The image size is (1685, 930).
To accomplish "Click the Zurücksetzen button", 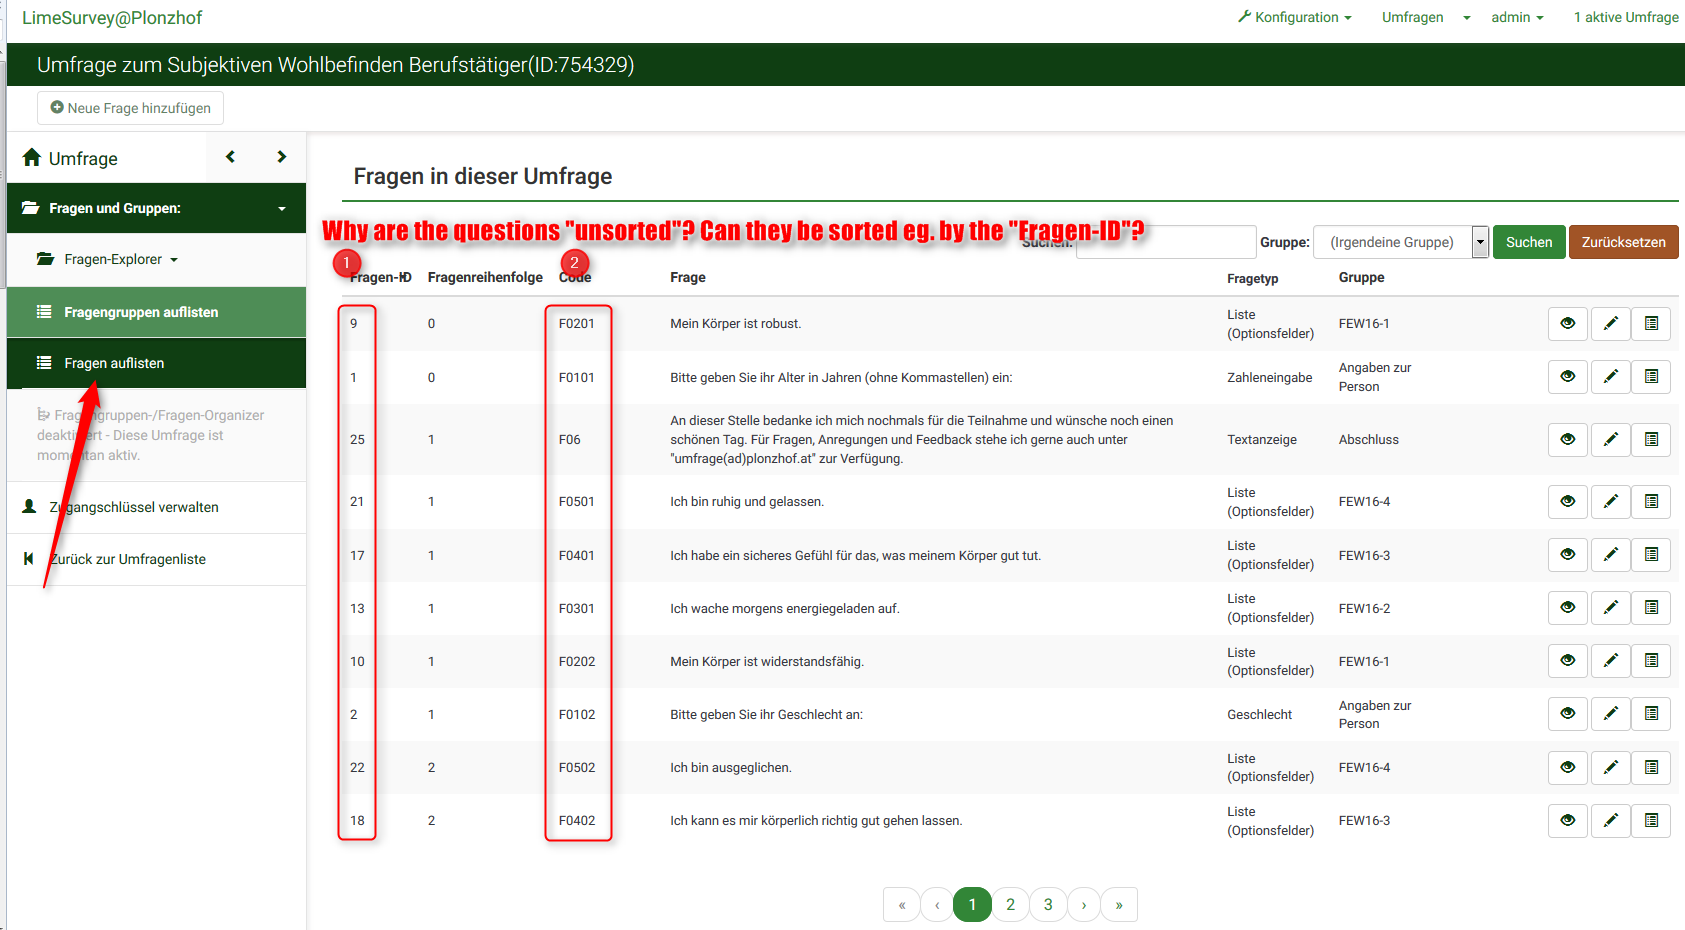I will (1623, 242).
